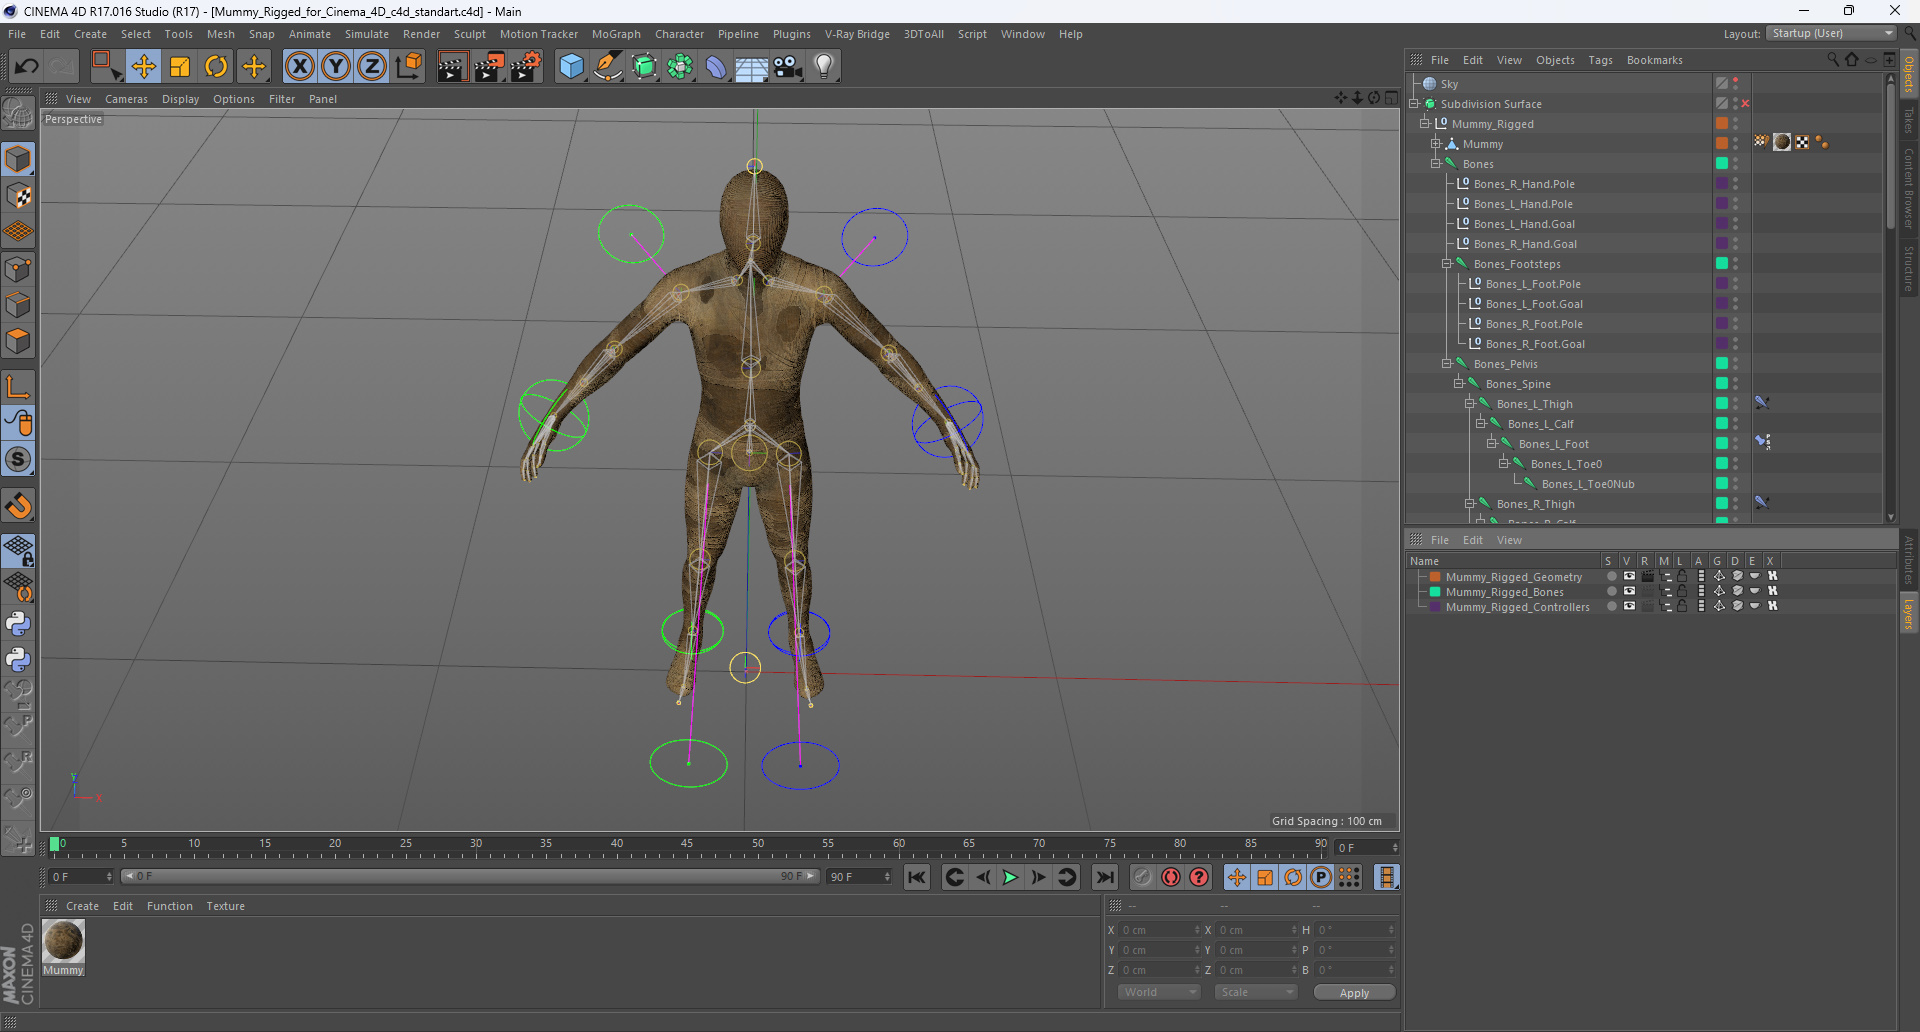This screenshot has width=1920, height=1032.
Task: Click the Locked Workplane icon
Action: pyautogui.click(x=18, y=551)
